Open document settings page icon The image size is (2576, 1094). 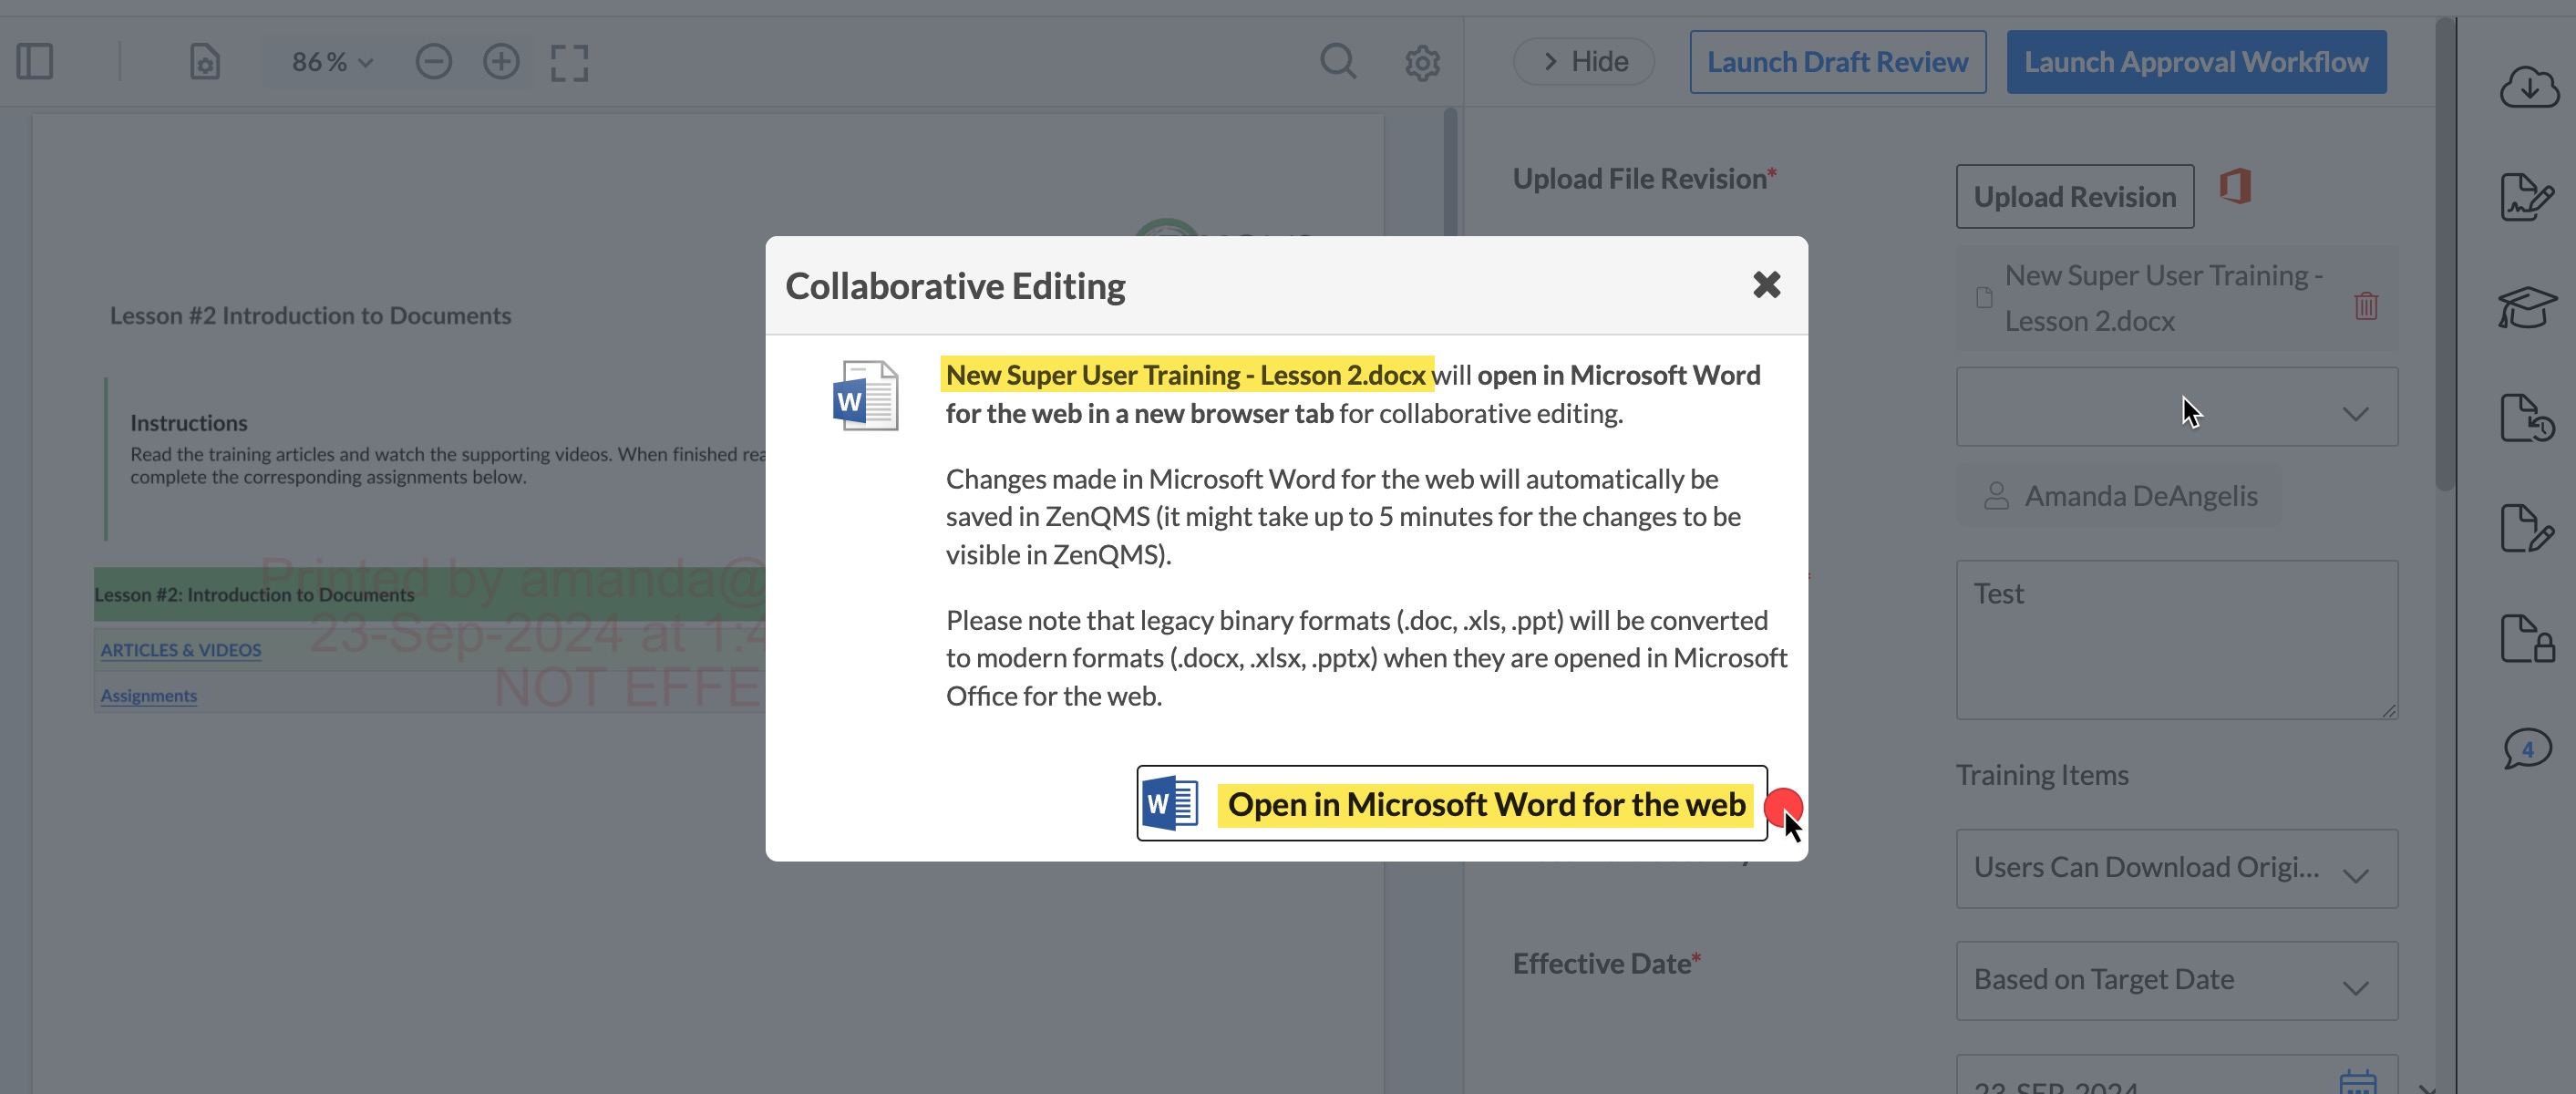(205, 62)
